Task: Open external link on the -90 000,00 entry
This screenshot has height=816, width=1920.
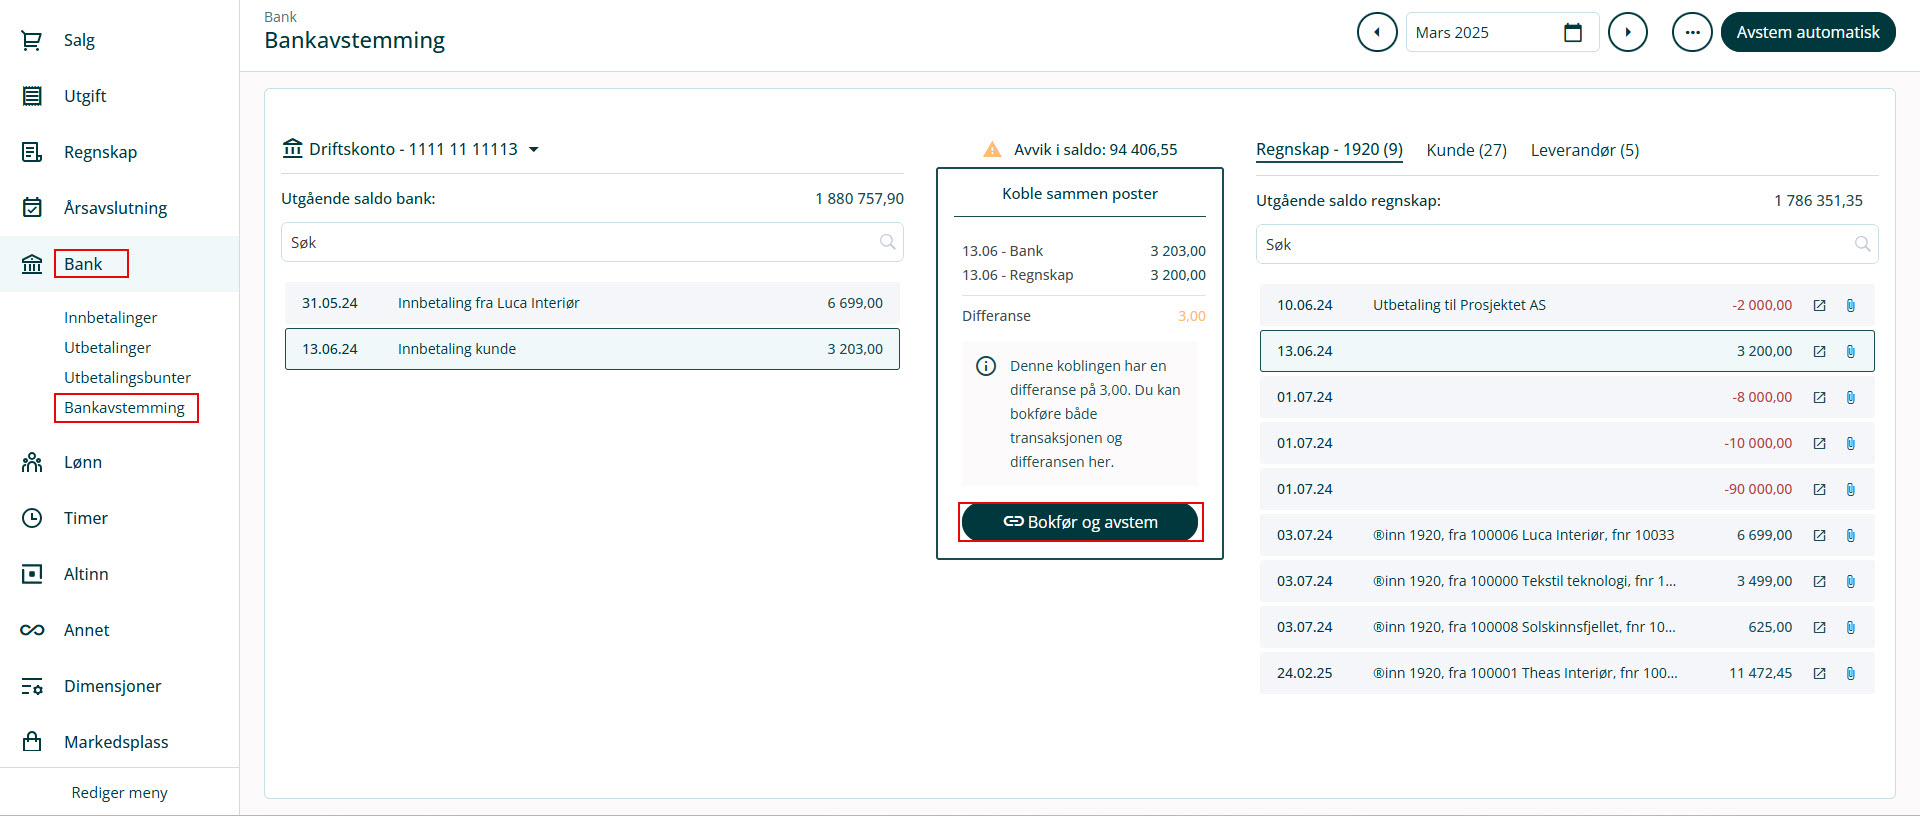Action: click(1819, 490)
